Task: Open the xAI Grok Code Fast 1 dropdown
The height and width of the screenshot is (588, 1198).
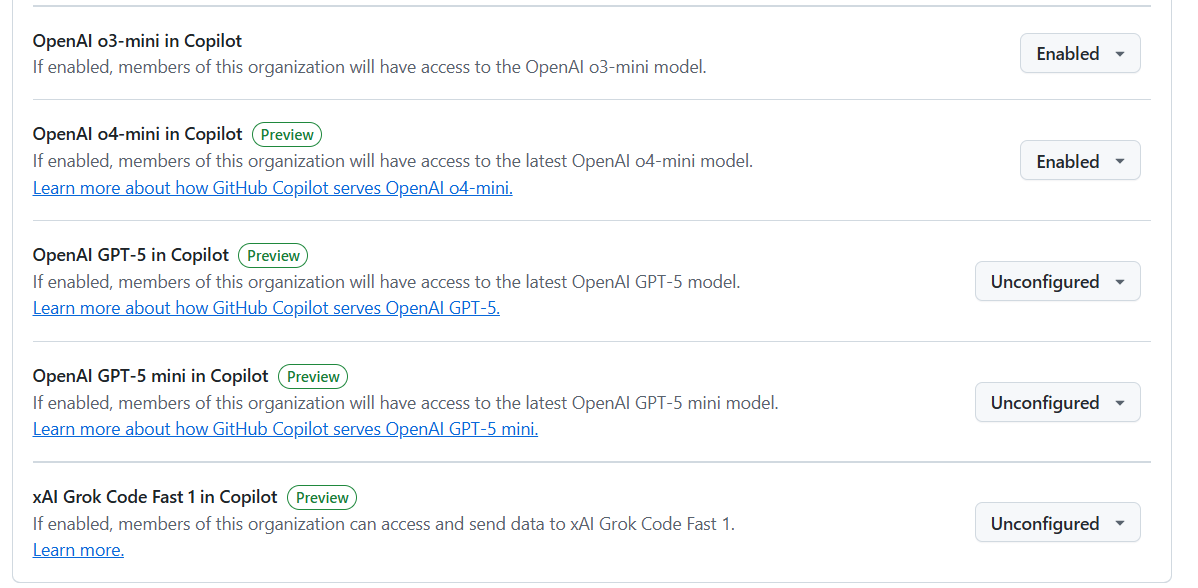Action: click(x=1057, y=523)
